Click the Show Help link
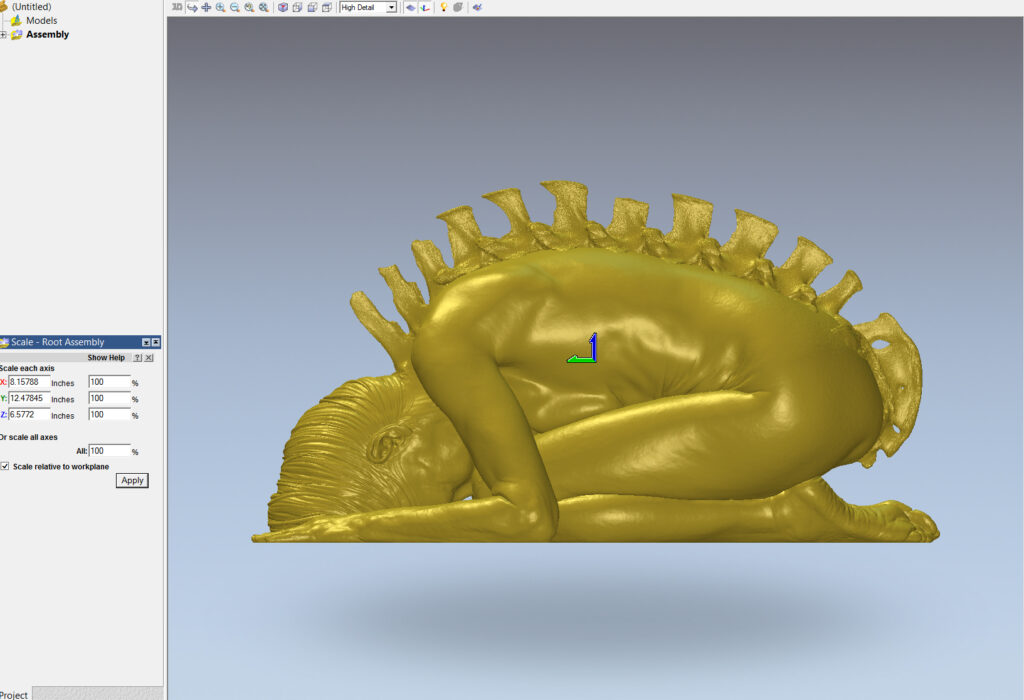1024x700 pixels. [106, 357]
